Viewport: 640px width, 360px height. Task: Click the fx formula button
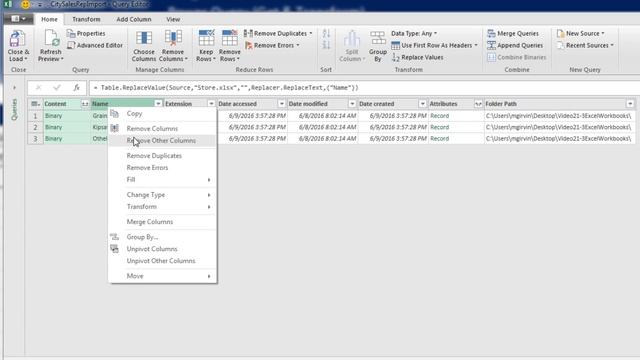click(76, 88)
